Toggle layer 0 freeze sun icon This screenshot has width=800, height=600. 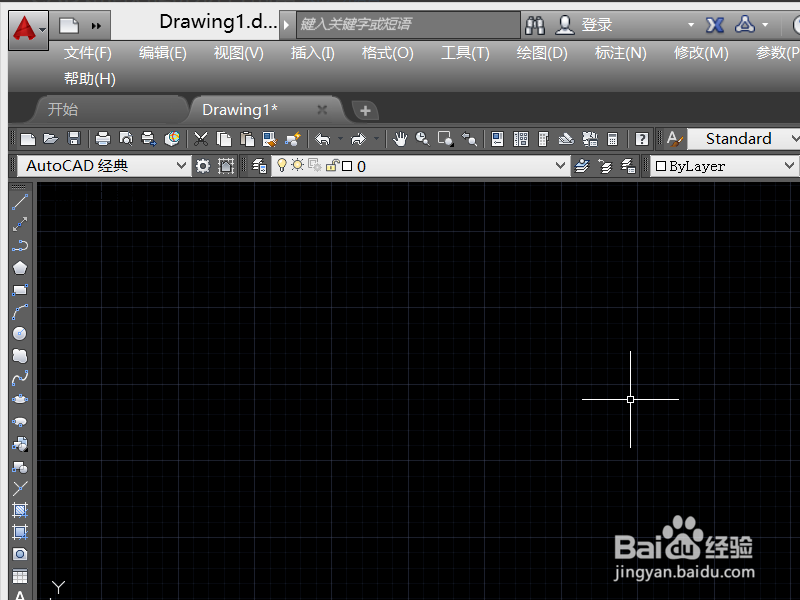pos(297,165)
